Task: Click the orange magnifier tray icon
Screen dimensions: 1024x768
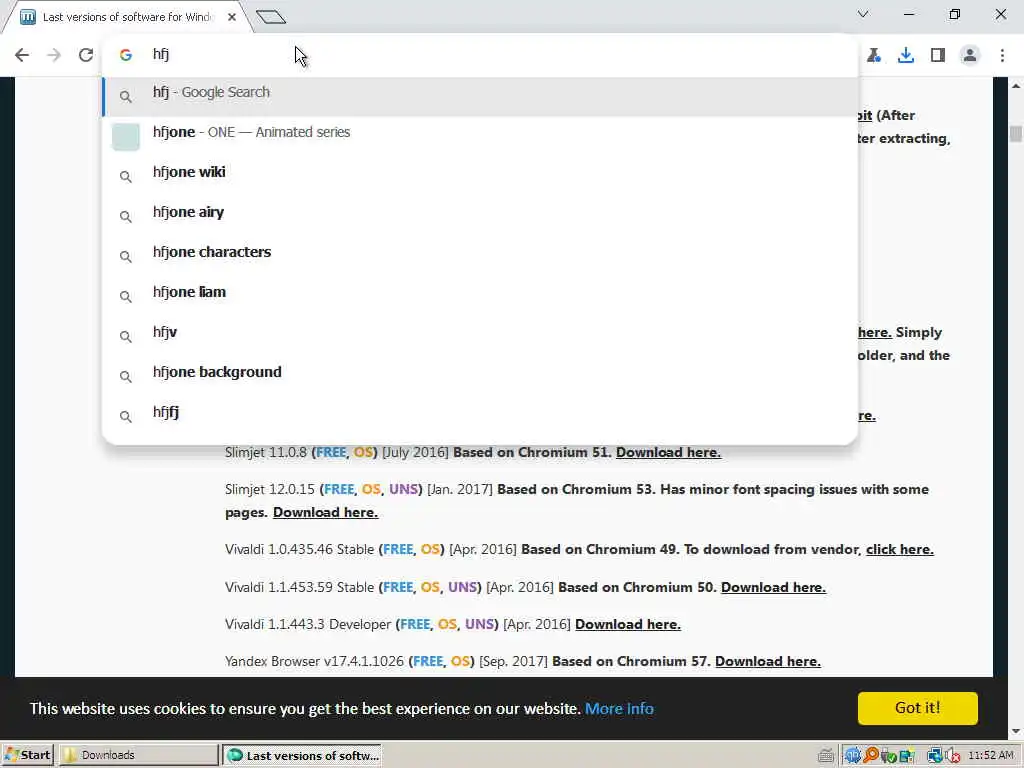Action: (x=871, y=756)
